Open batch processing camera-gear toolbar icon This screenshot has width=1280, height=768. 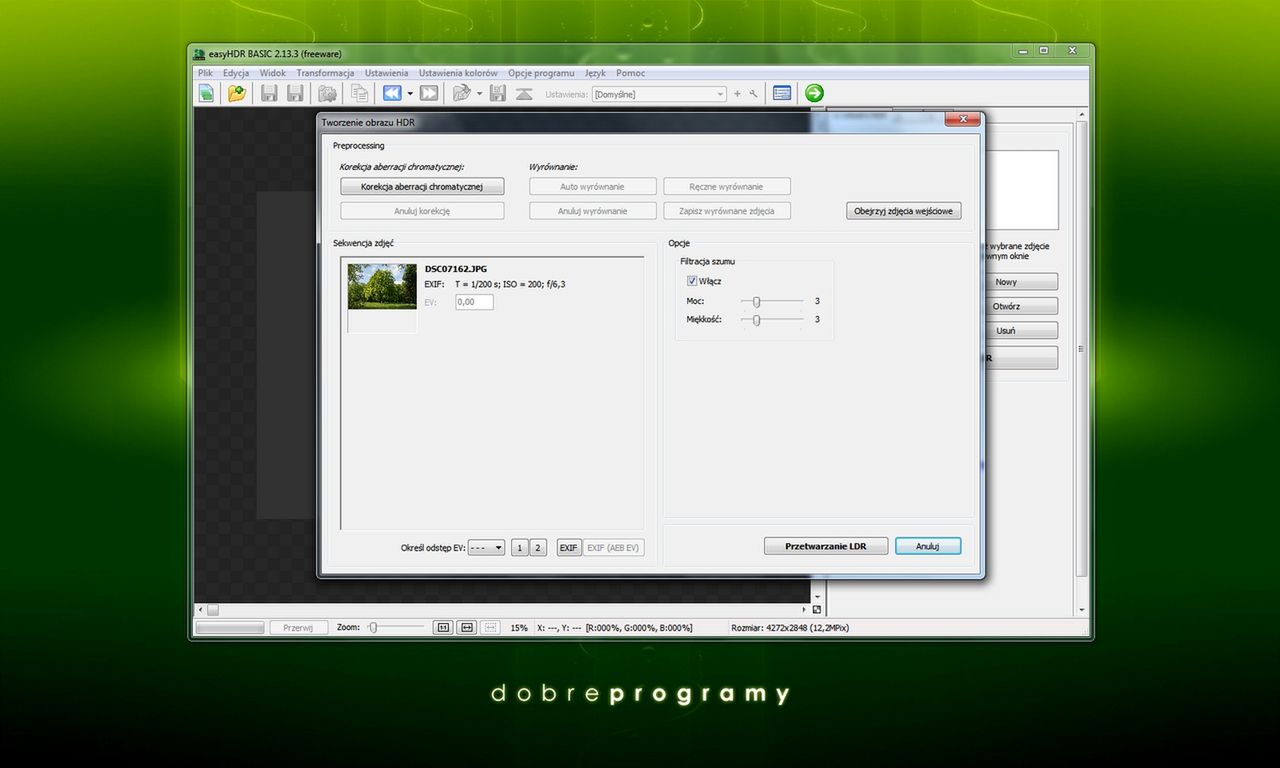[327, 93]
